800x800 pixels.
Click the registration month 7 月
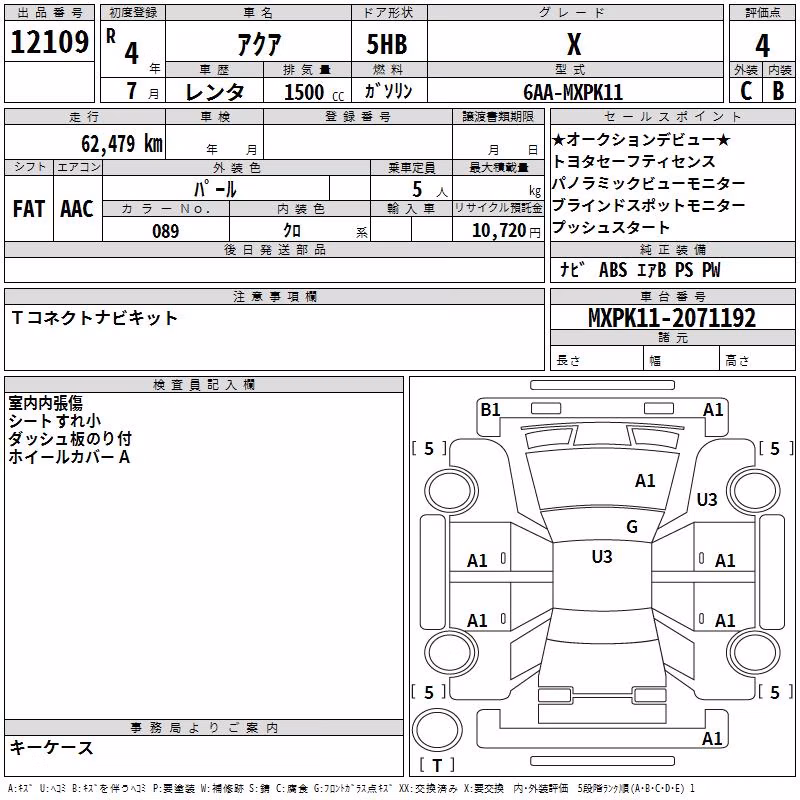[x=142, y=91]
